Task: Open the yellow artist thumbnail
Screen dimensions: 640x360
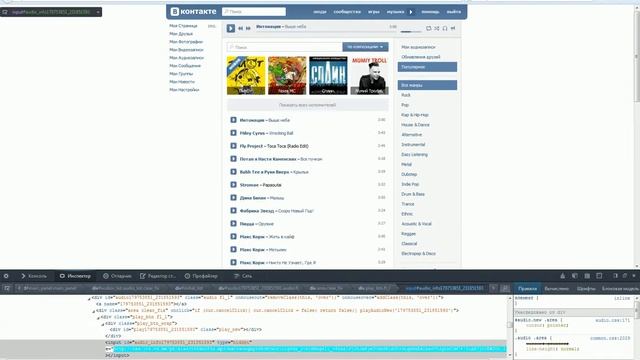Action: click(246, 76)
